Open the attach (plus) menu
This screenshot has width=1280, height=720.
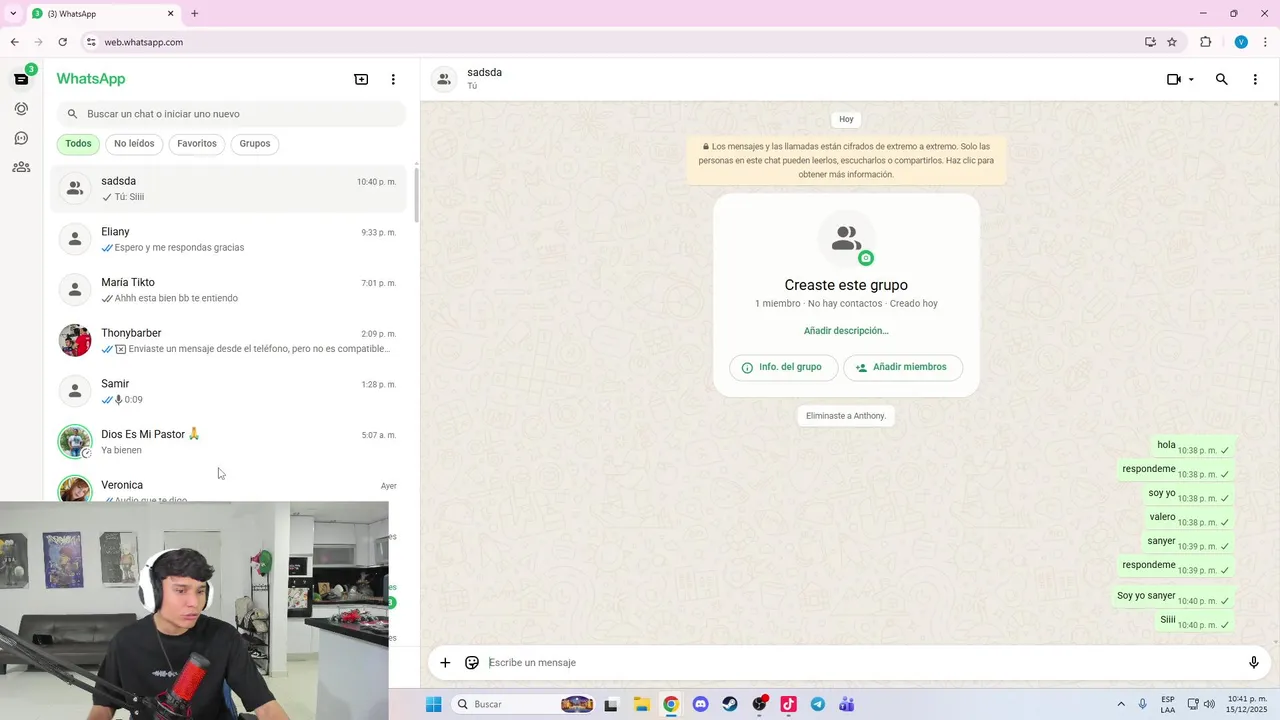pos(445,662)
